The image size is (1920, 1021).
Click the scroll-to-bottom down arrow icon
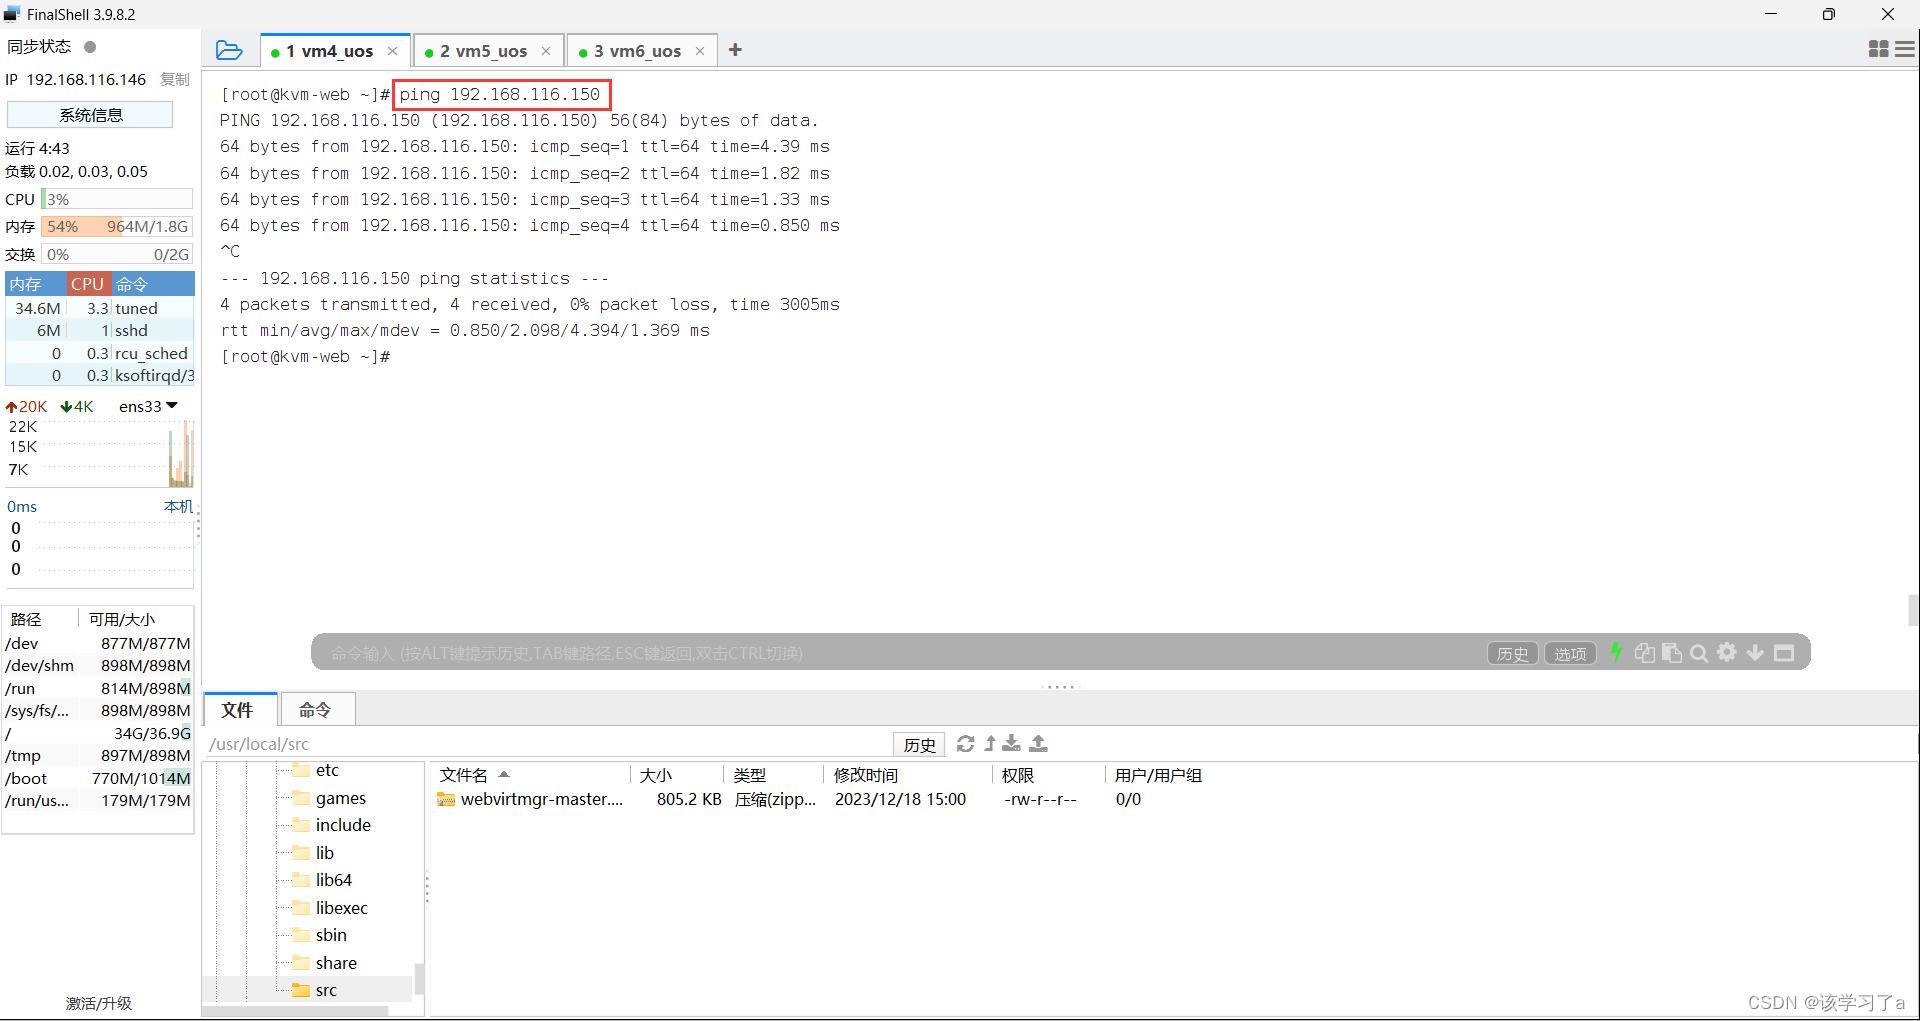pos(1755,653)
